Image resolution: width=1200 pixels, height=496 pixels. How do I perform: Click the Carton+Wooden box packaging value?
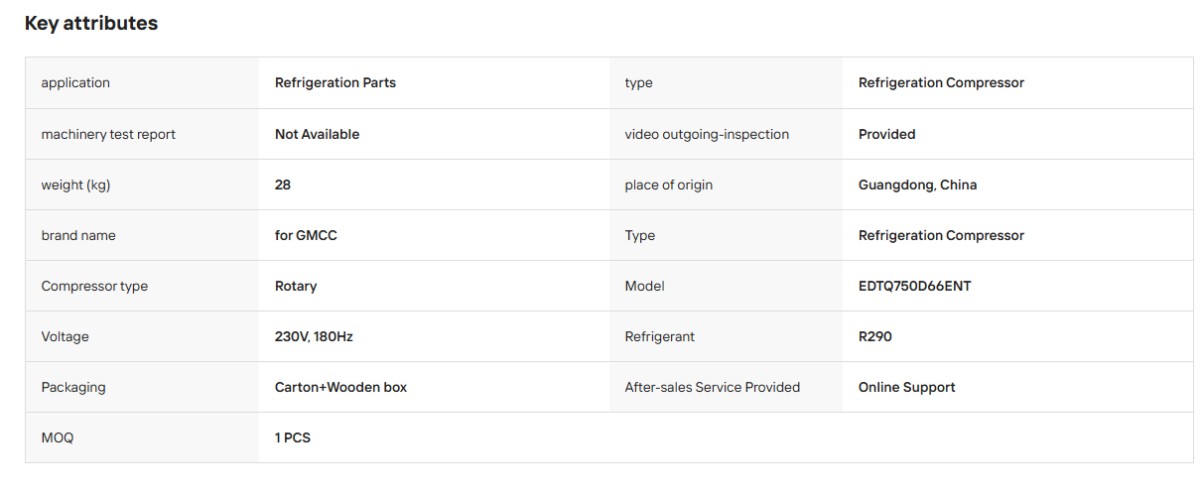[x=341, y=387]
